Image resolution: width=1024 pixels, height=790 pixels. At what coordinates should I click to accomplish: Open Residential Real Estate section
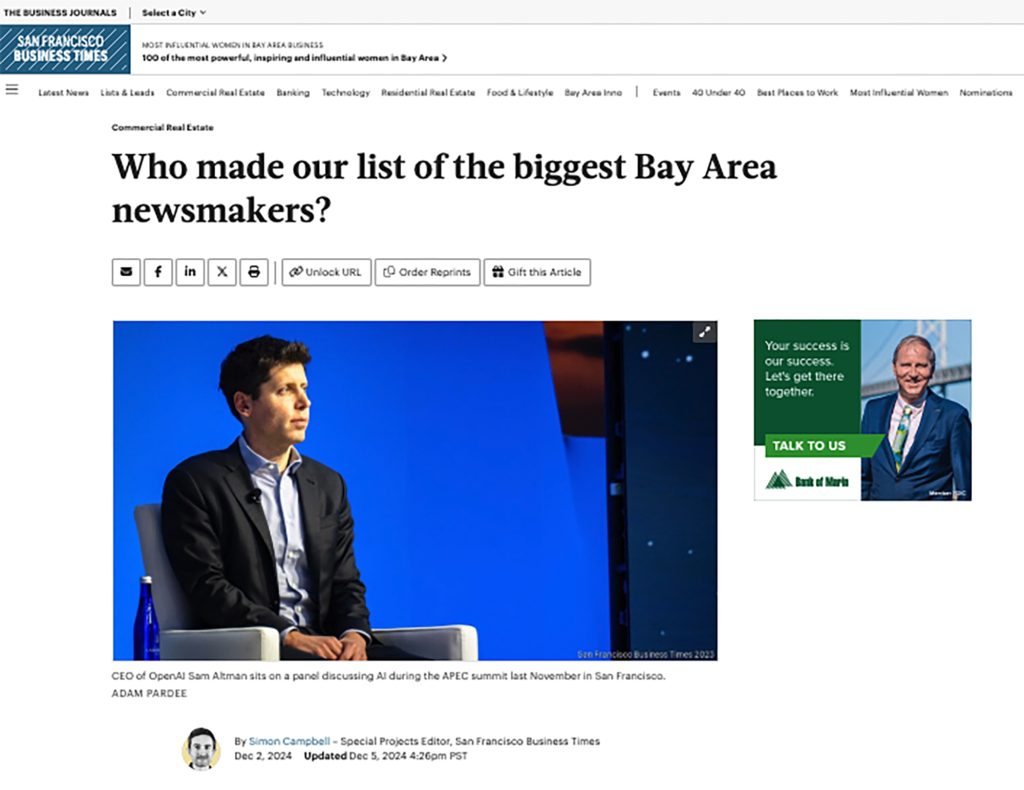coord(428,93)
